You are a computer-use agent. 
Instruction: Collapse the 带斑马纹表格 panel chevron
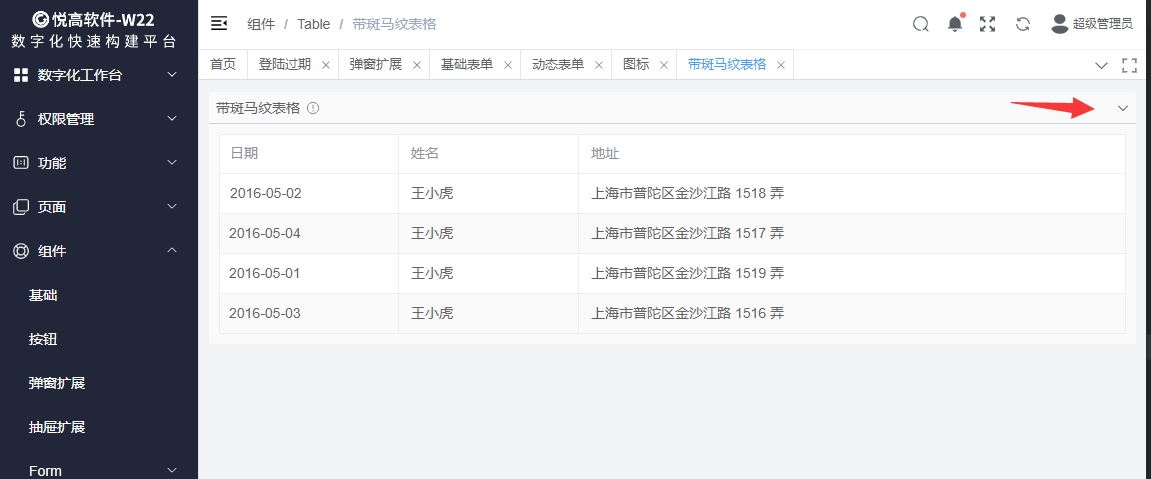click(x=1123, y=108)
